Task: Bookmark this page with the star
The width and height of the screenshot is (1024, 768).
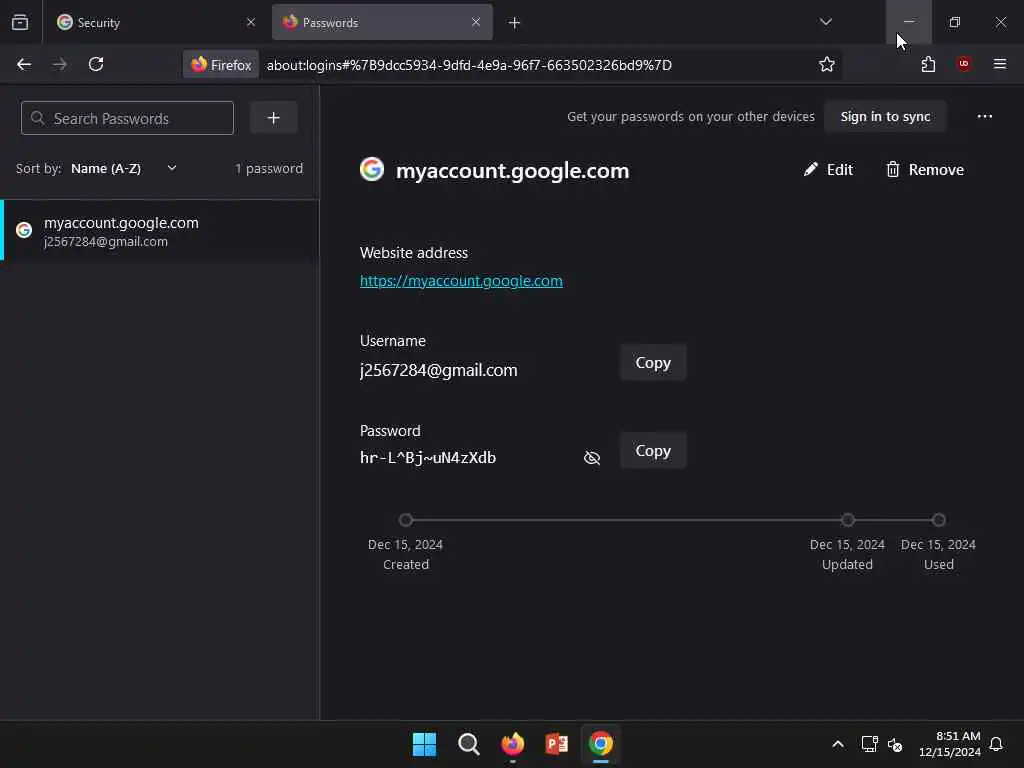Action: (827, 65)
